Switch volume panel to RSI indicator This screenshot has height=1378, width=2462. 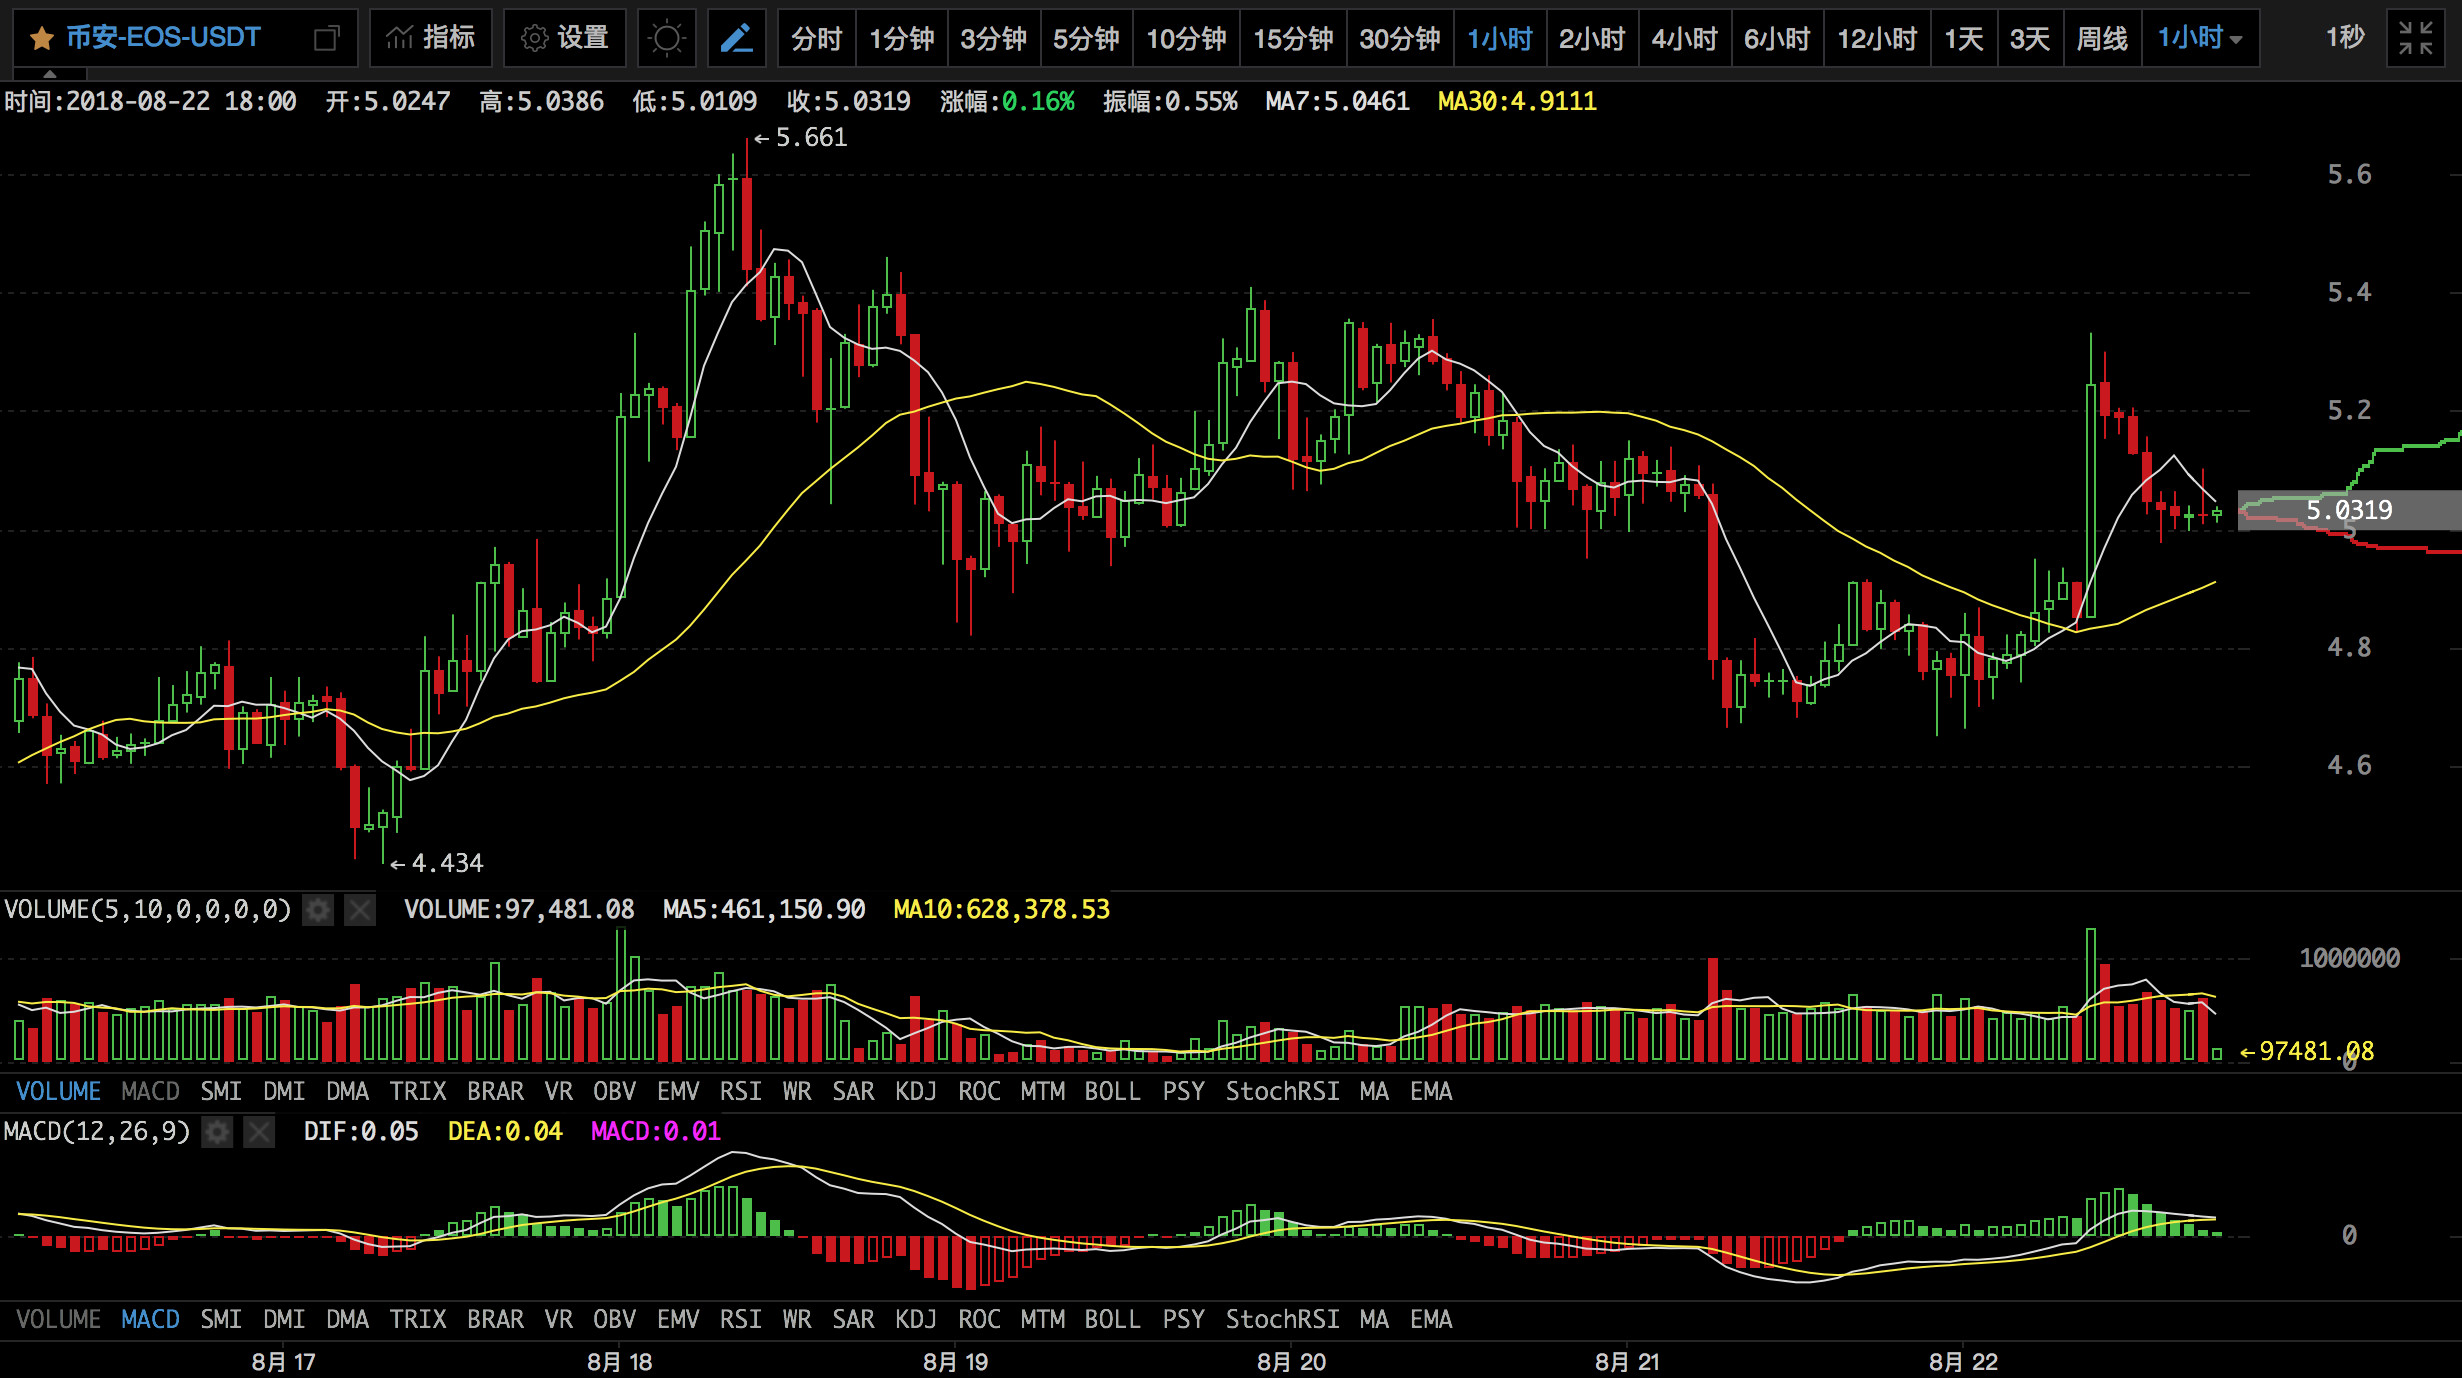(x=741, y=1091)
